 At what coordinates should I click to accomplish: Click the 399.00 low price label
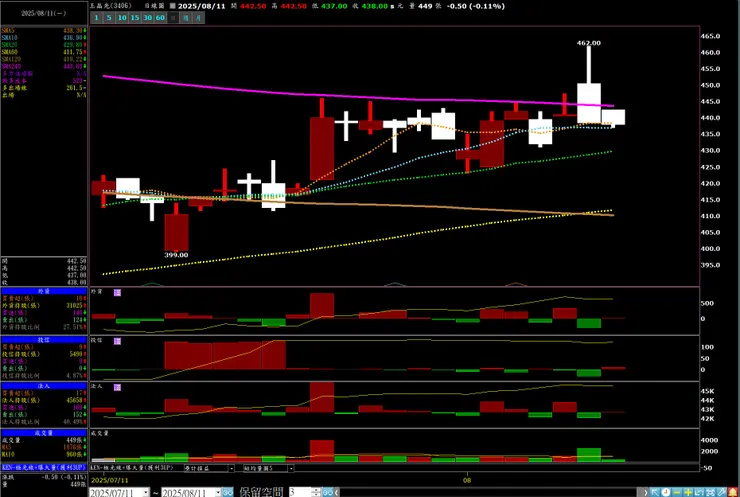click(176, 255)
